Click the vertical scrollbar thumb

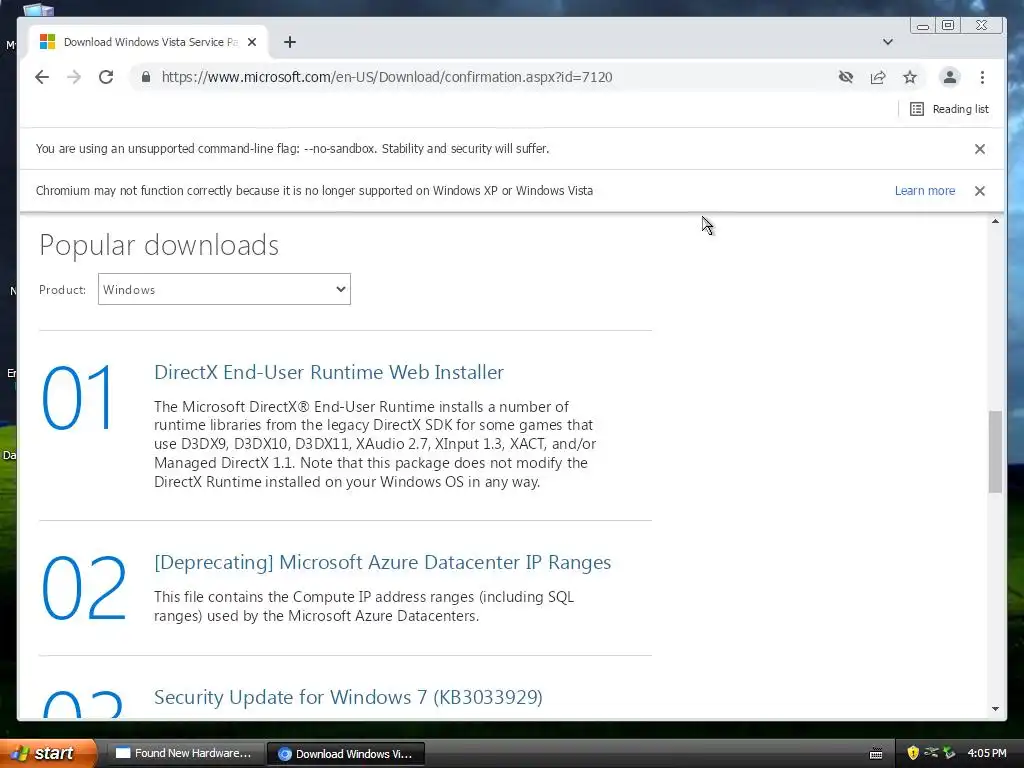pos(995,451)
